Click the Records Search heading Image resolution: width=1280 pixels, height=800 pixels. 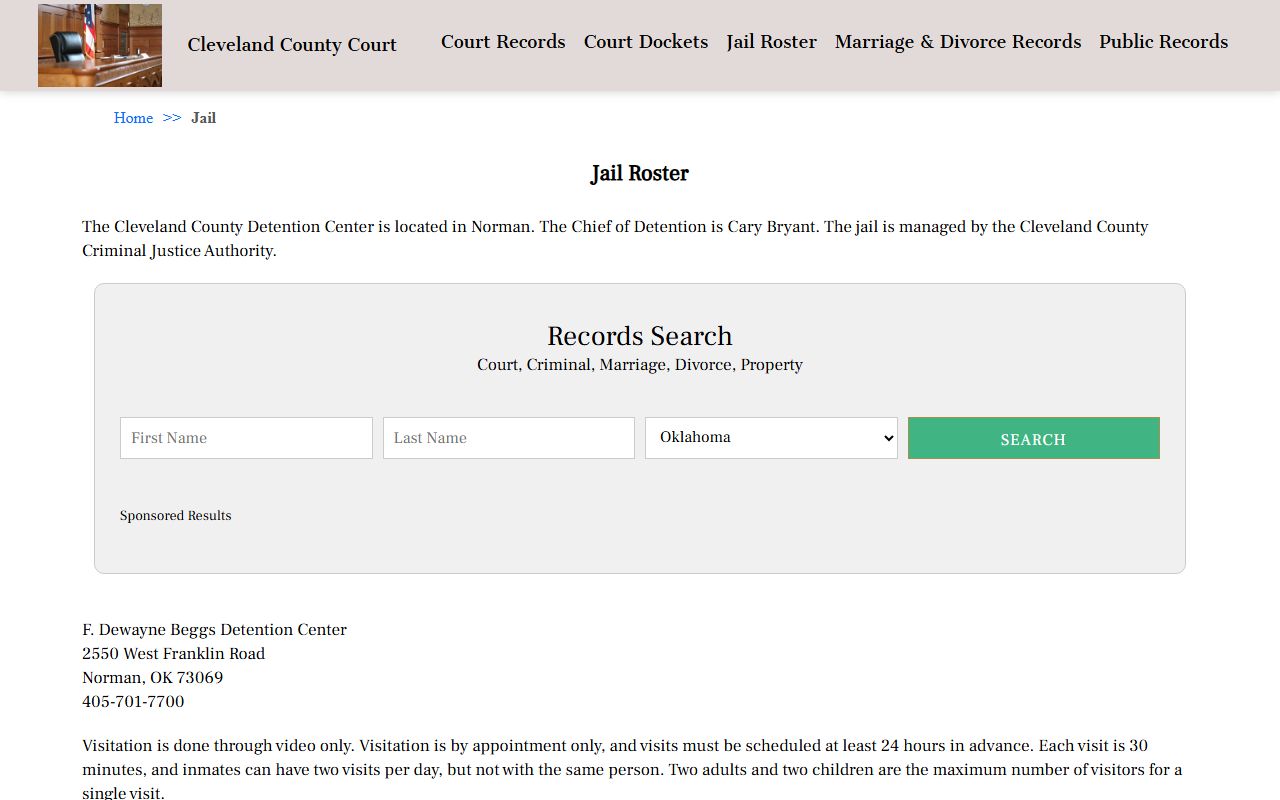coord(640,336)
